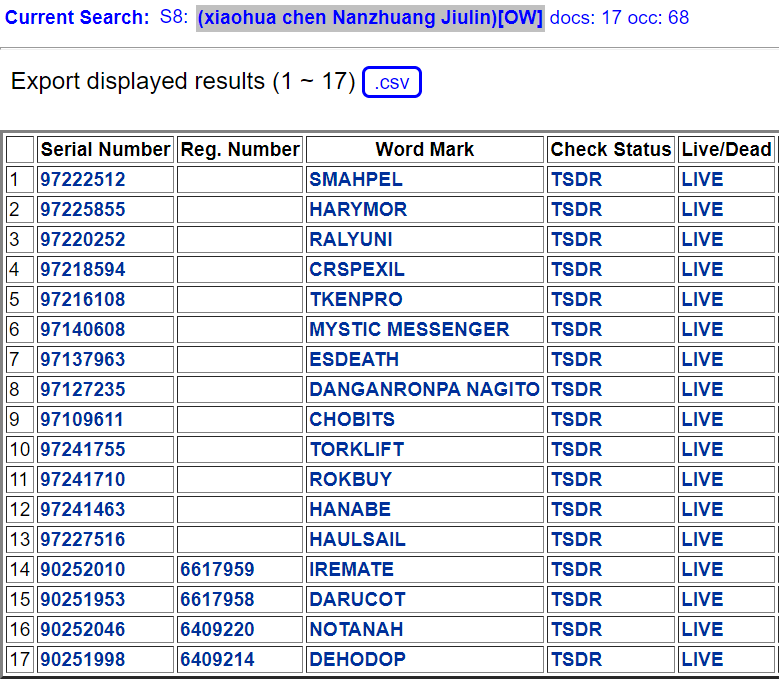Open the ROKBUY word mark
Screen dimensions: 779x689
point(351,479)
